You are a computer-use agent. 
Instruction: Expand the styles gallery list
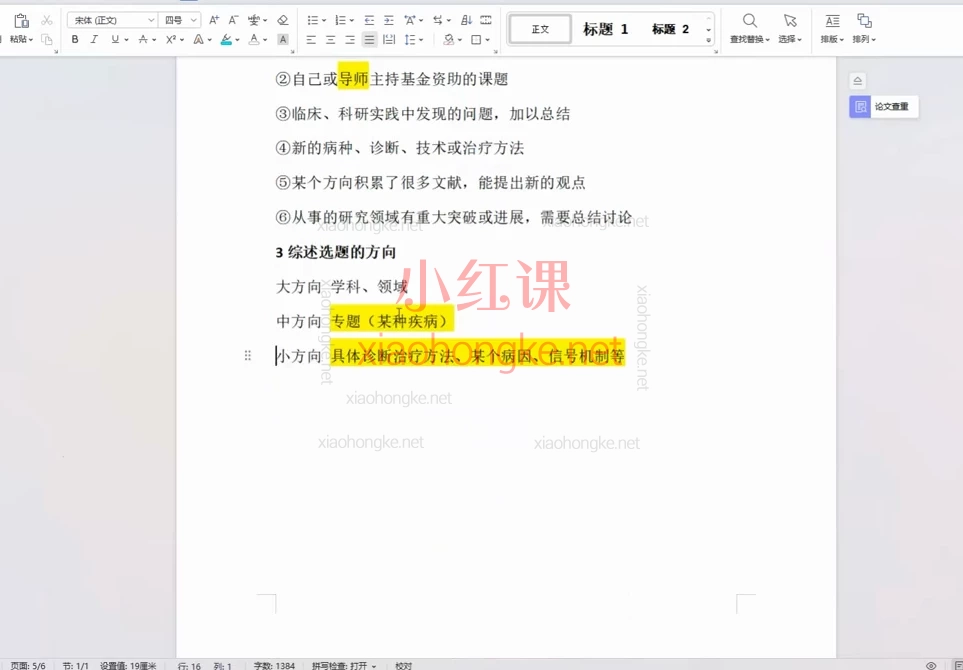coord(709,41)
